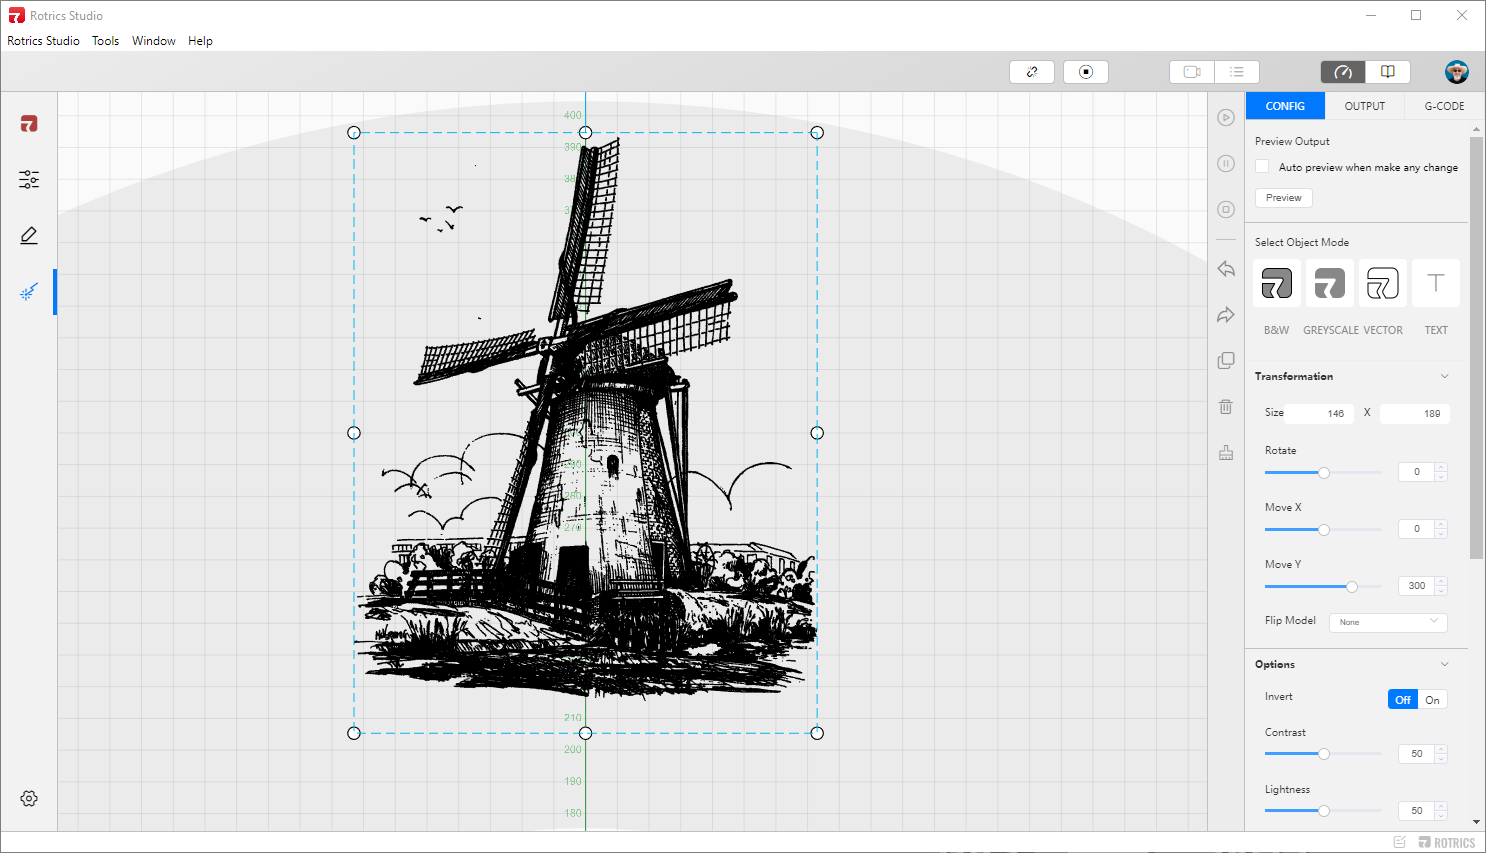Click the Size height input field
Image resolution: width=1486 pixels, height=853 pixels.
pos(1415,413)
